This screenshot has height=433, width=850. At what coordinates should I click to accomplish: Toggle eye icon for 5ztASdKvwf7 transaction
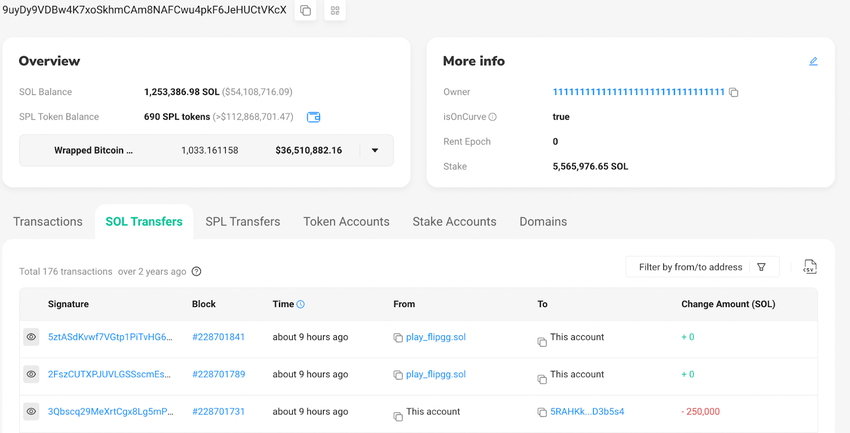click(x=31, y=337)
